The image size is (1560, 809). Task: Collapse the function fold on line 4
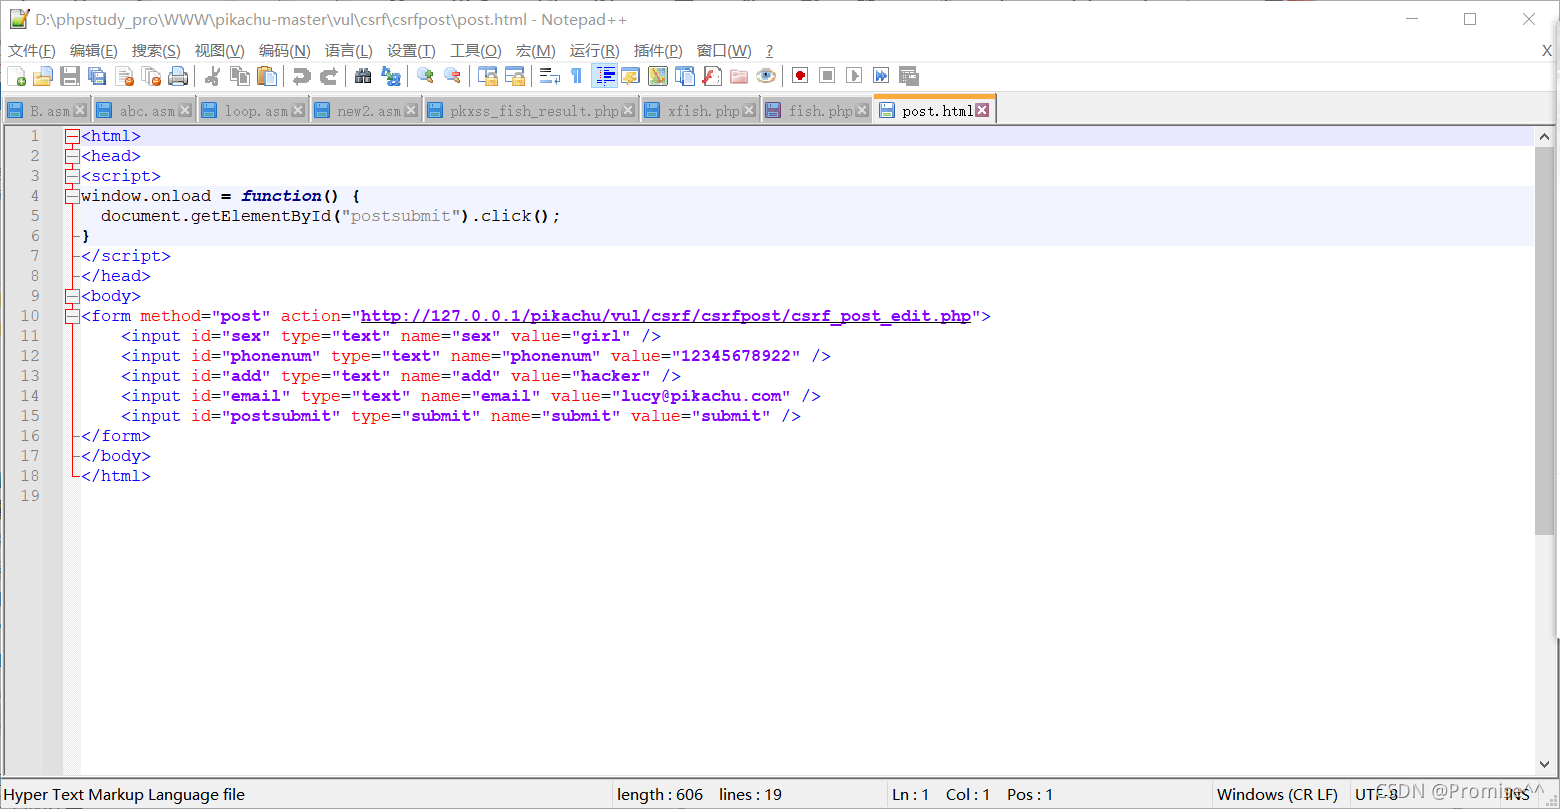(x=72, y=196)
